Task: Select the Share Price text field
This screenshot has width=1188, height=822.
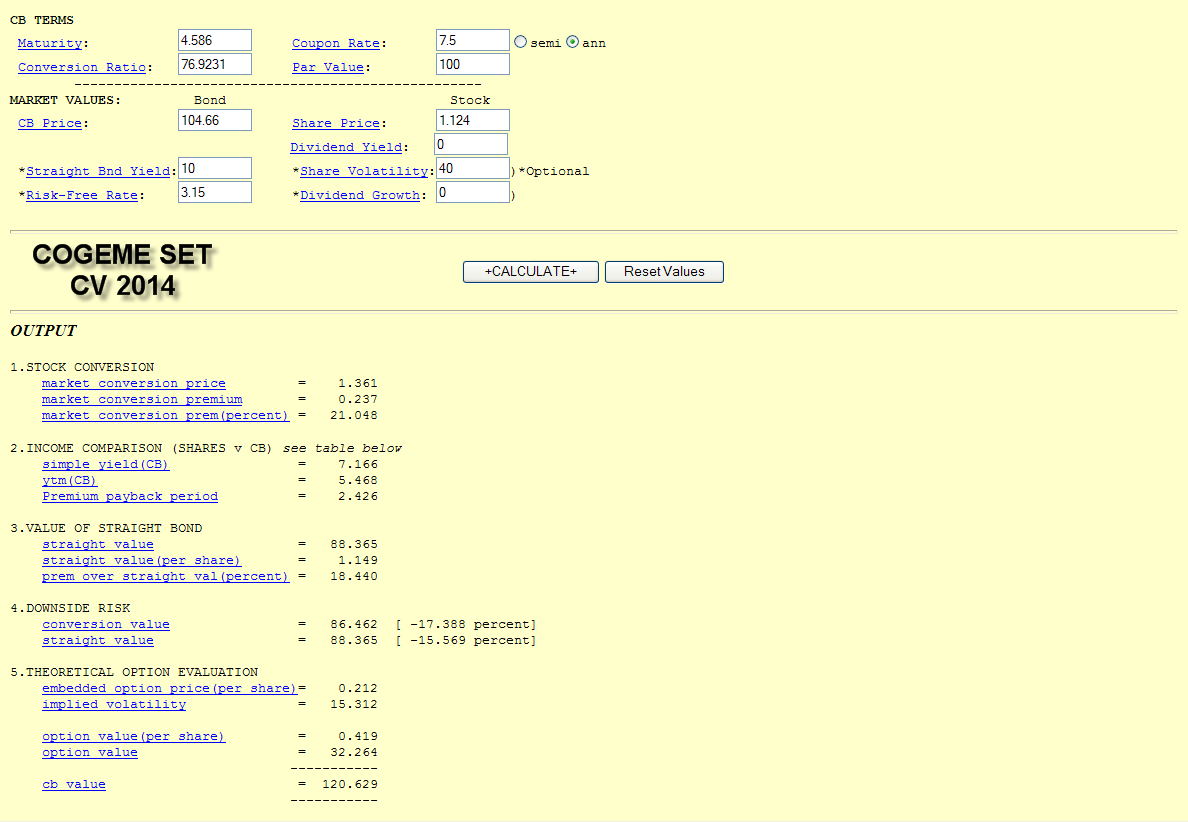Action: [x=473, y=120]
